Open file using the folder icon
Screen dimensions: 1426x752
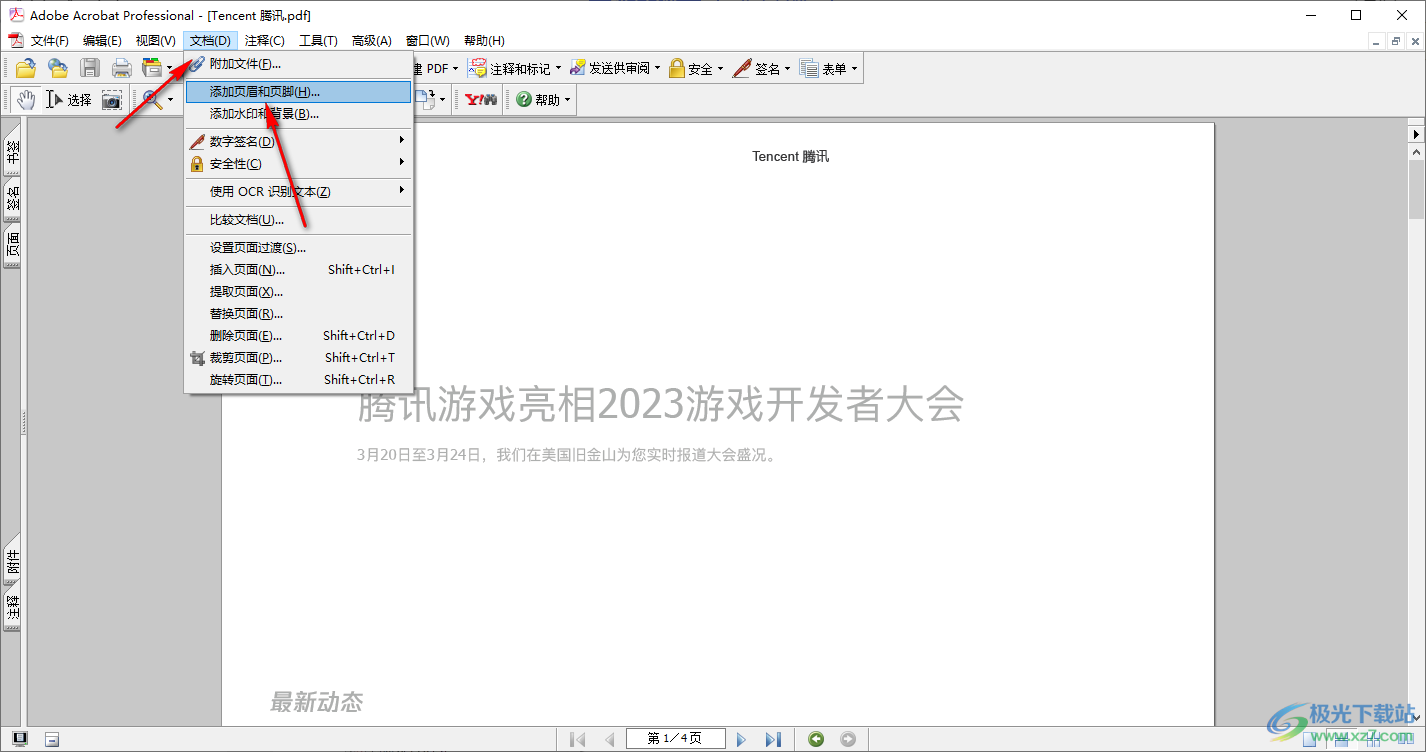[x=26, y=68]
